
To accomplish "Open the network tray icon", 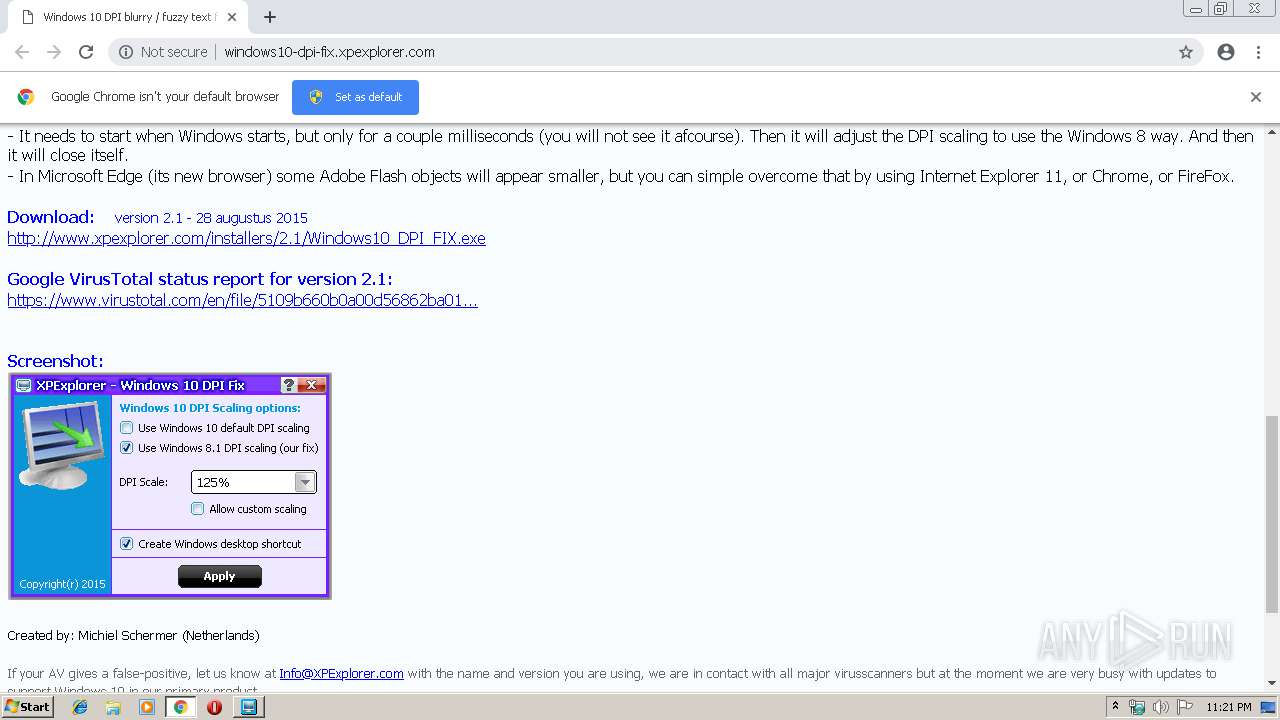I will coord(1137,707).
